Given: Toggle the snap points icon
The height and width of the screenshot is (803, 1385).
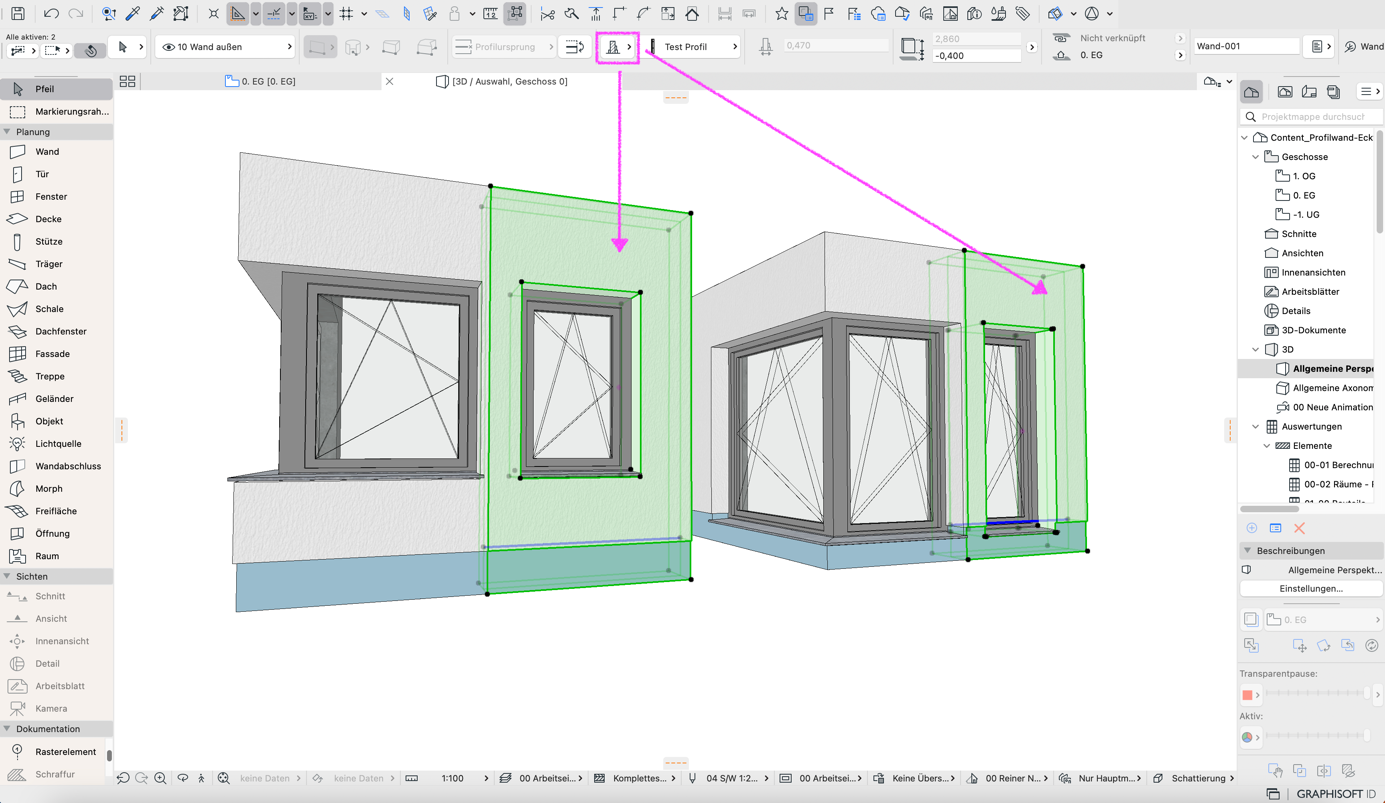Looking at the screenshot, I should 273,14.
